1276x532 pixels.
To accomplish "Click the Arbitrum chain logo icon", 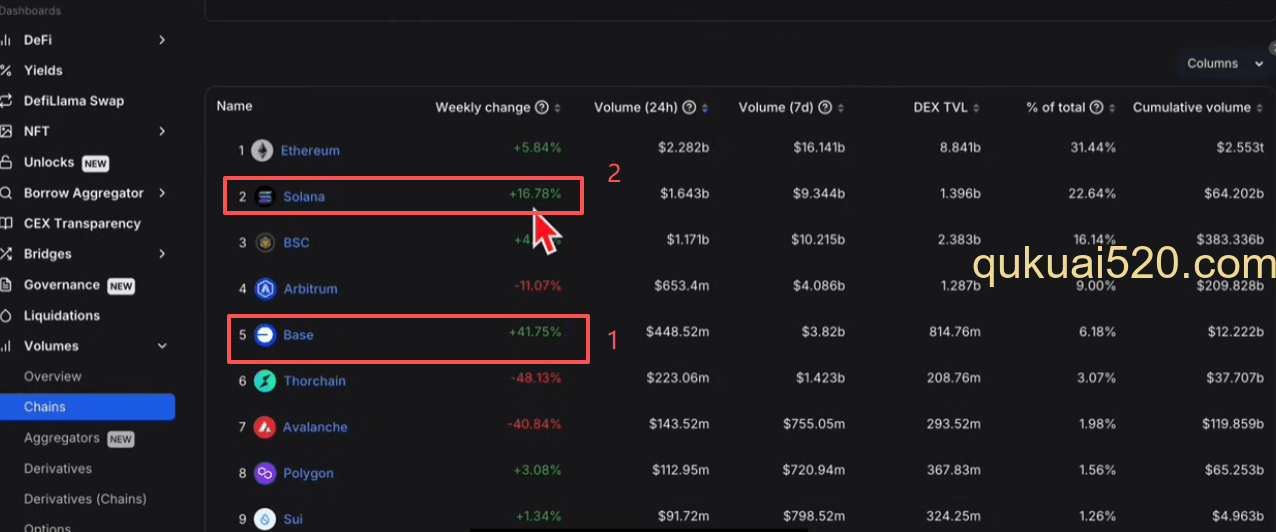I will tap(265, 289).
